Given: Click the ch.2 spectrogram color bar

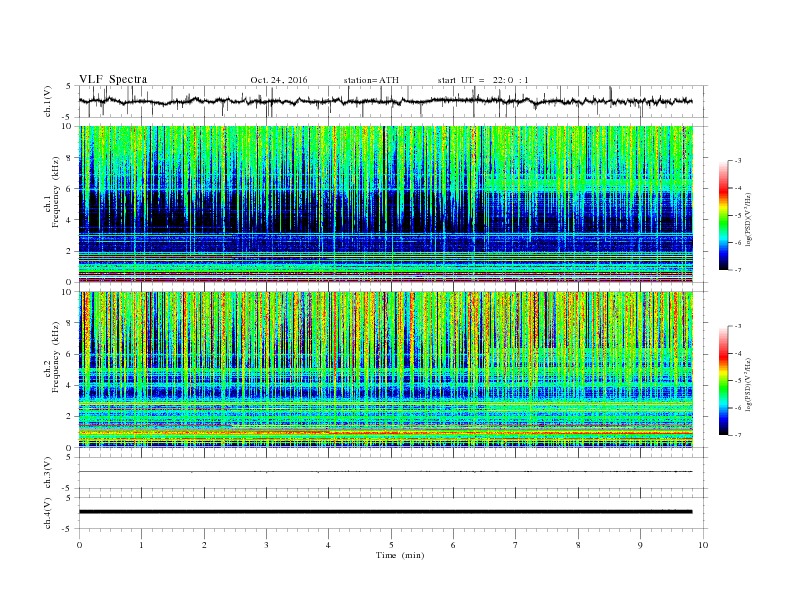Looking at the screenshot, I should 723,380.
